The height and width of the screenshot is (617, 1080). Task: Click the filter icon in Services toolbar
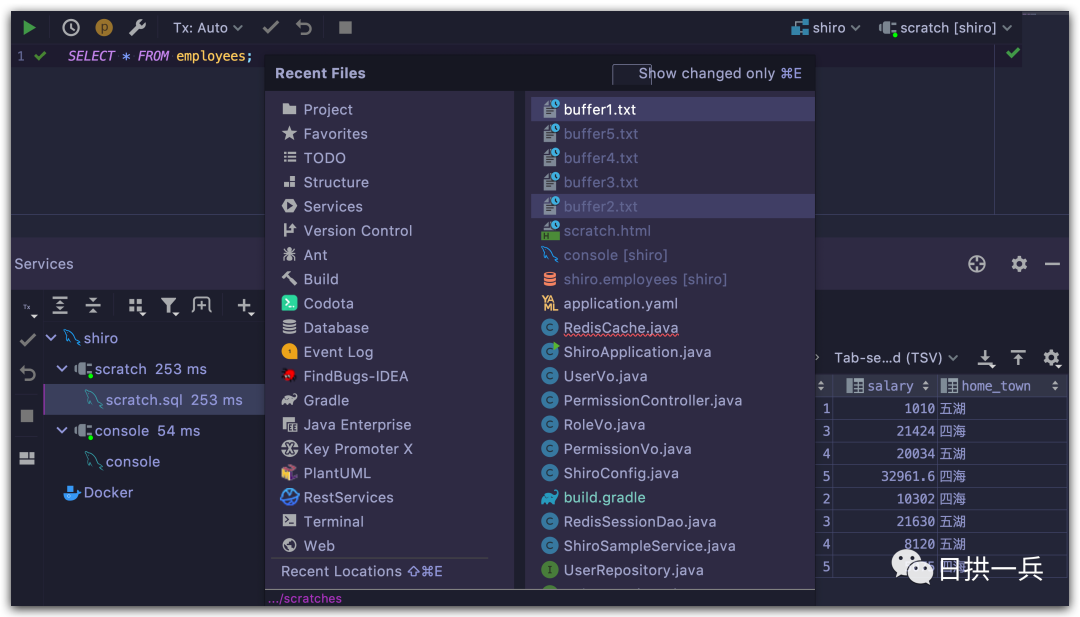[x=170, y=306]
